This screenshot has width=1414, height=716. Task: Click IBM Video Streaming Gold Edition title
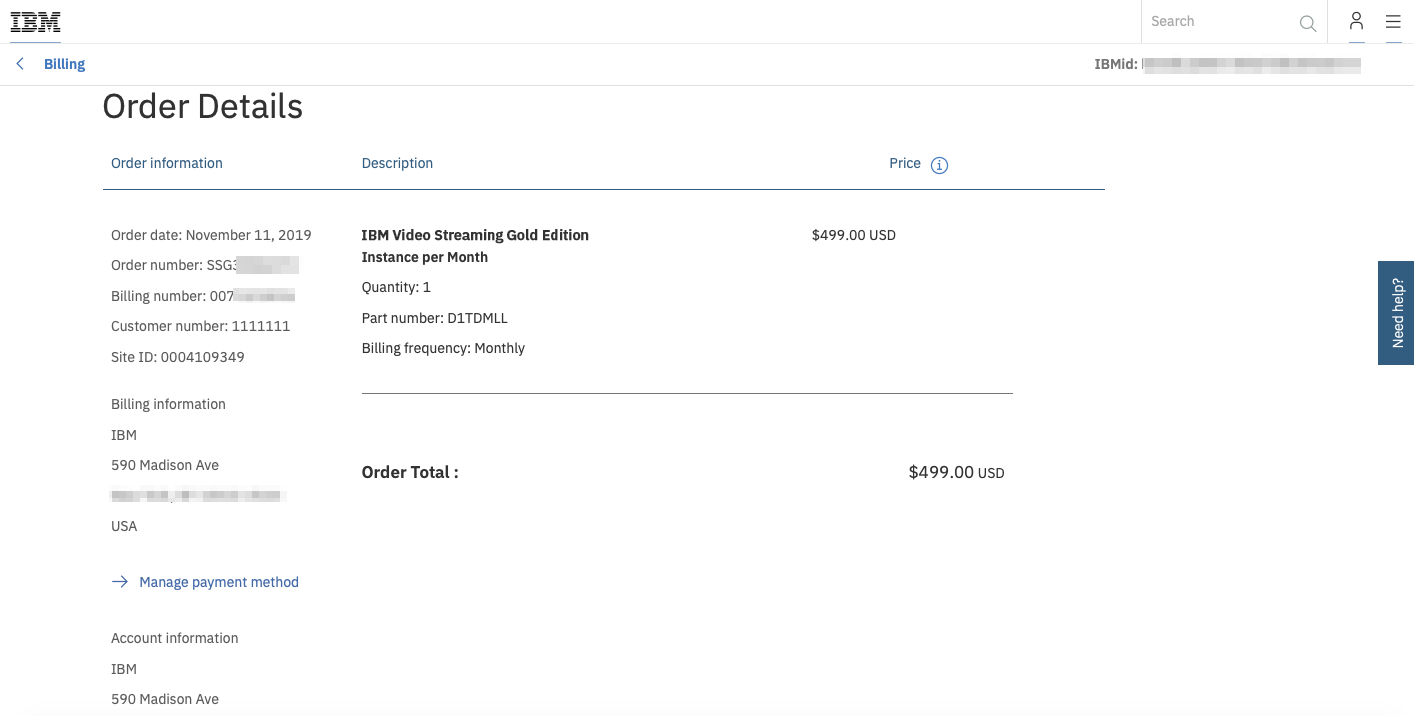475,235
